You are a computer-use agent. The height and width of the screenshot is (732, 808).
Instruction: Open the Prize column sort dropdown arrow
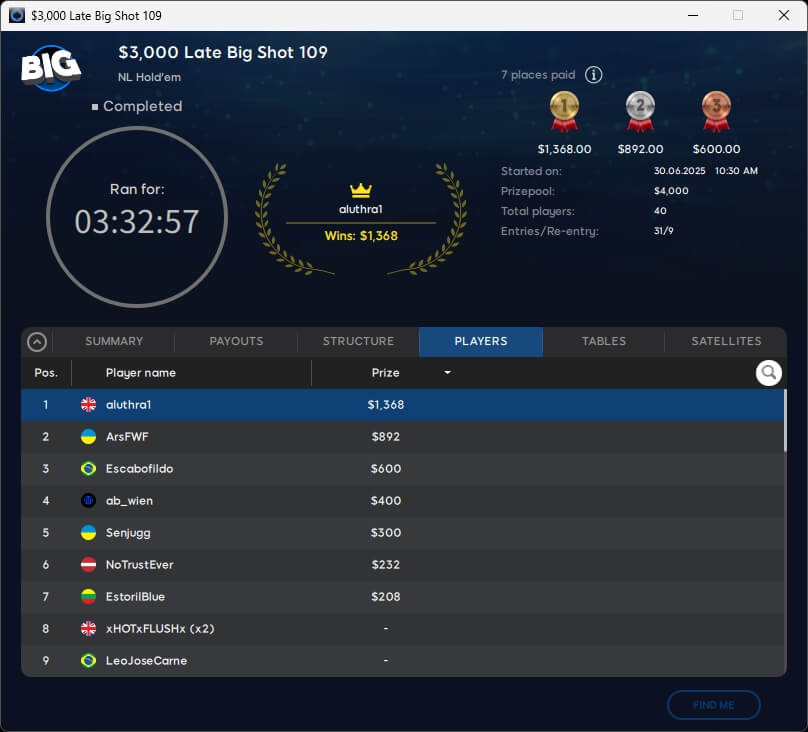(x=447, y=373)
